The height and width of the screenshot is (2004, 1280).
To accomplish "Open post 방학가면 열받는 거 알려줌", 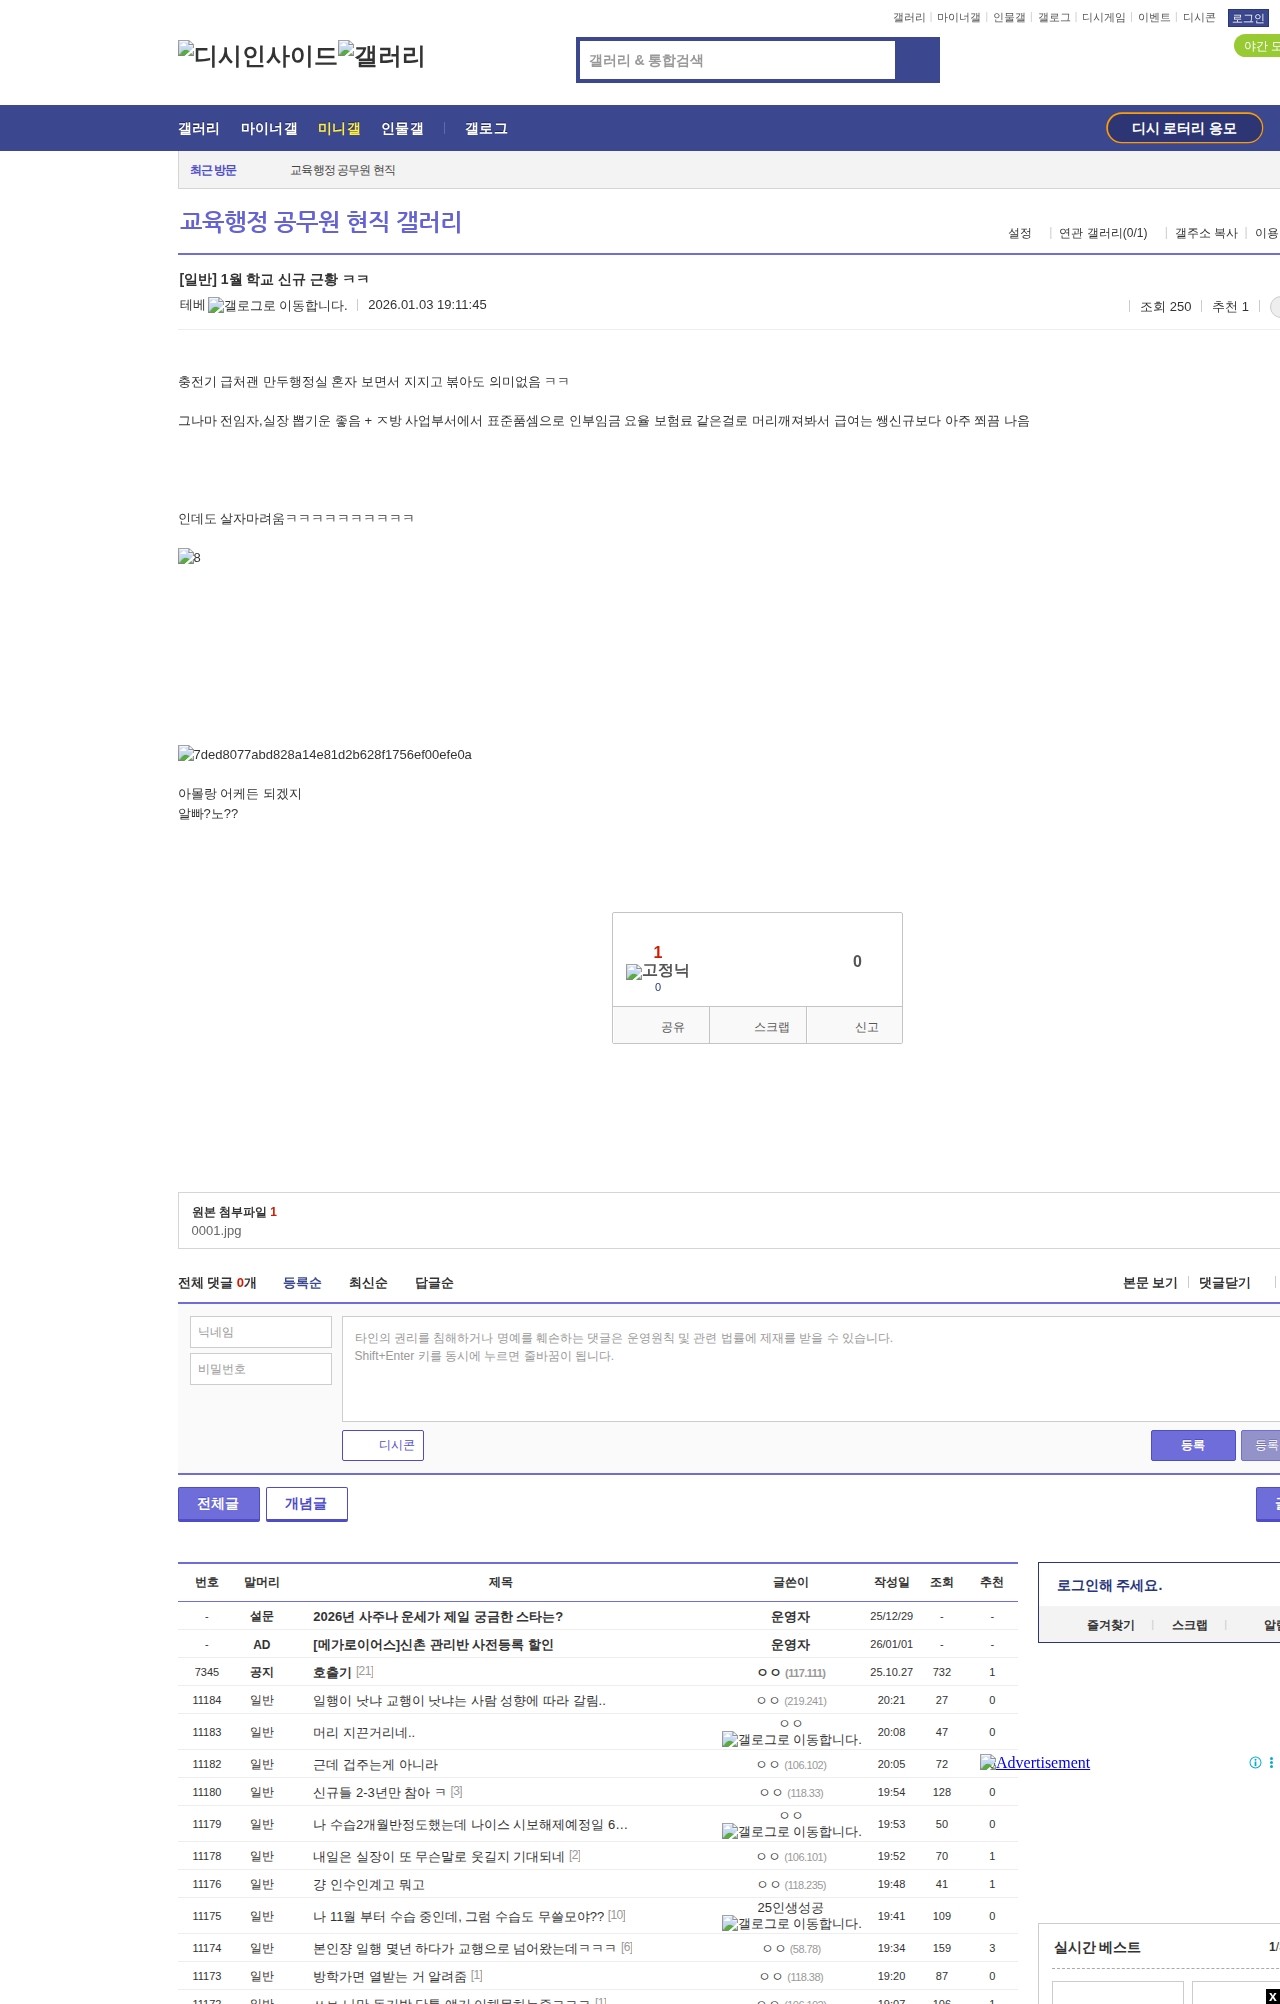I will tap(390, 1976).
